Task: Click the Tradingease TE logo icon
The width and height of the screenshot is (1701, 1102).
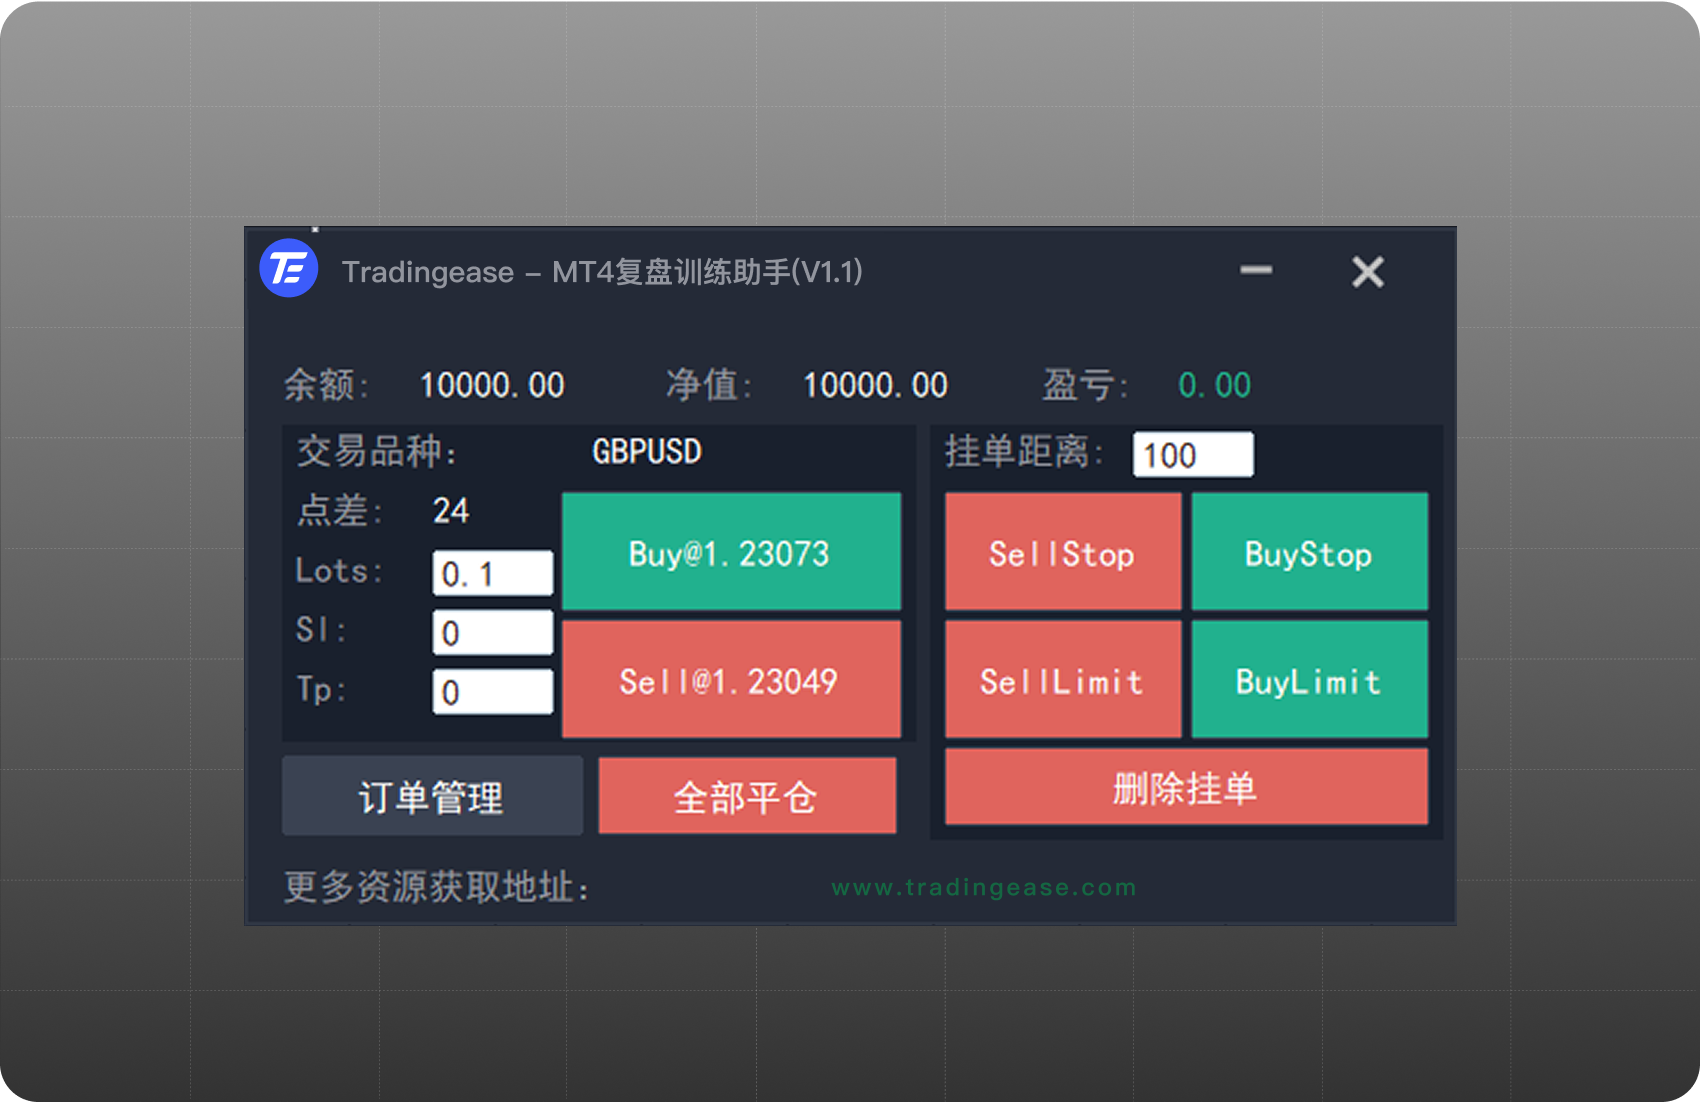Action: tap(288, 269)
